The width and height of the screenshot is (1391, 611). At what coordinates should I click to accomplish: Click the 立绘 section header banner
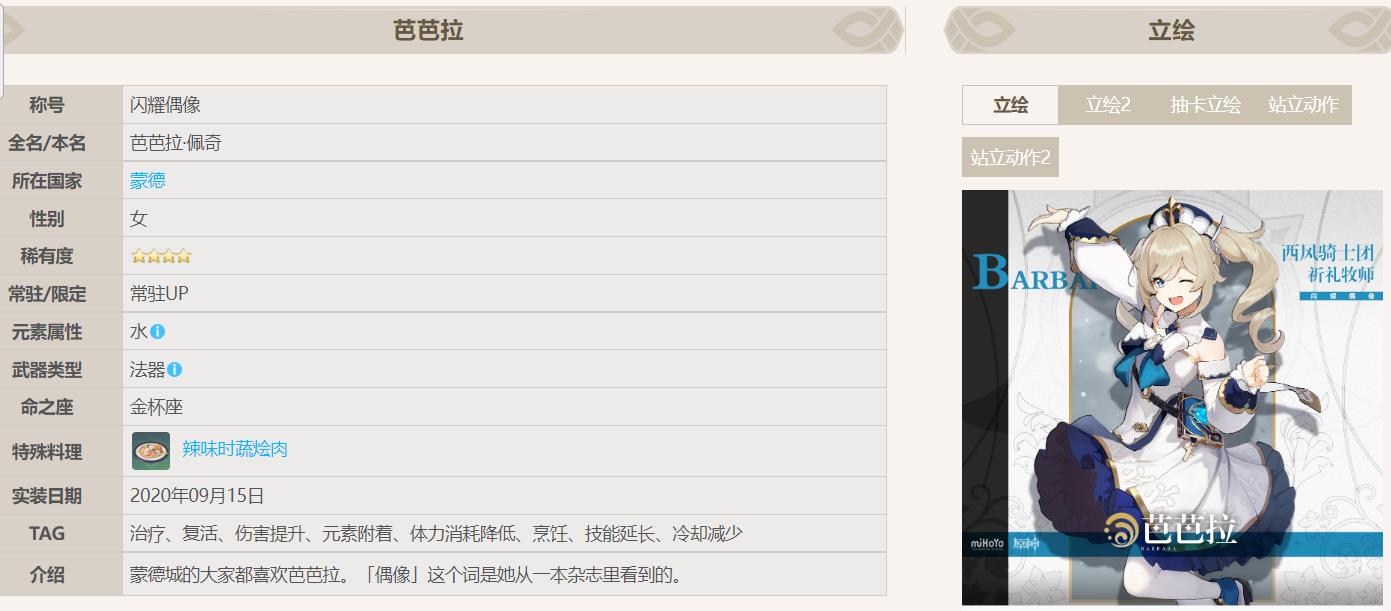point(1170,30)
